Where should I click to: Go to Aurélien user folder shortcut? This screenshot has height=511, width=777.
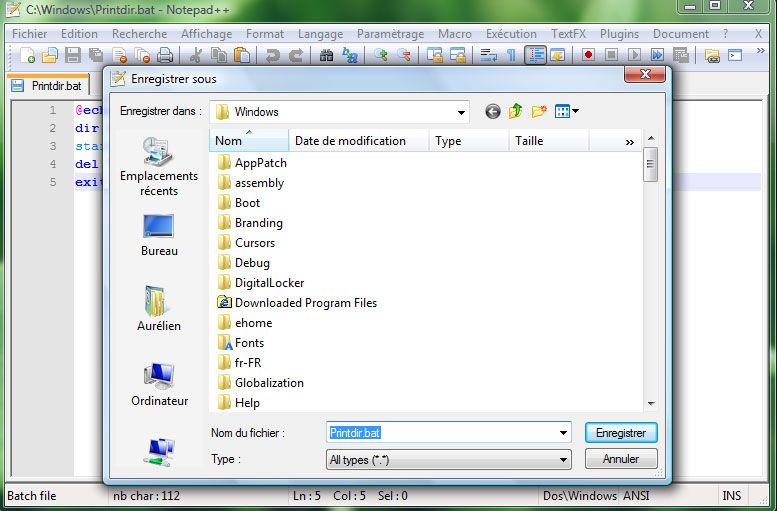click(x=159, y=308)
